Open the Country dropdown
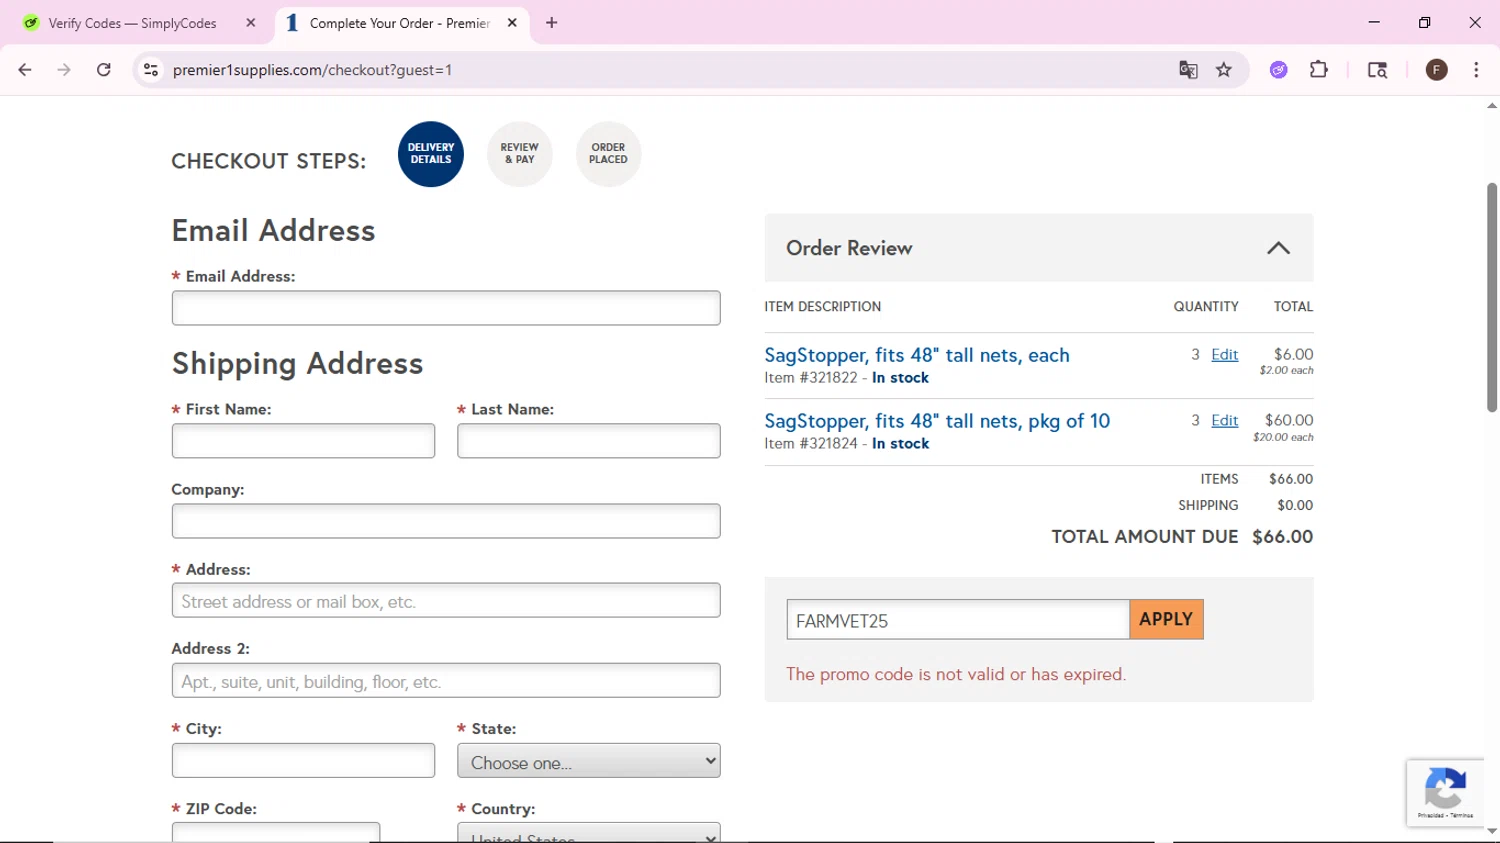Screen dimensions: 1500x843 [x=589, y=833]
